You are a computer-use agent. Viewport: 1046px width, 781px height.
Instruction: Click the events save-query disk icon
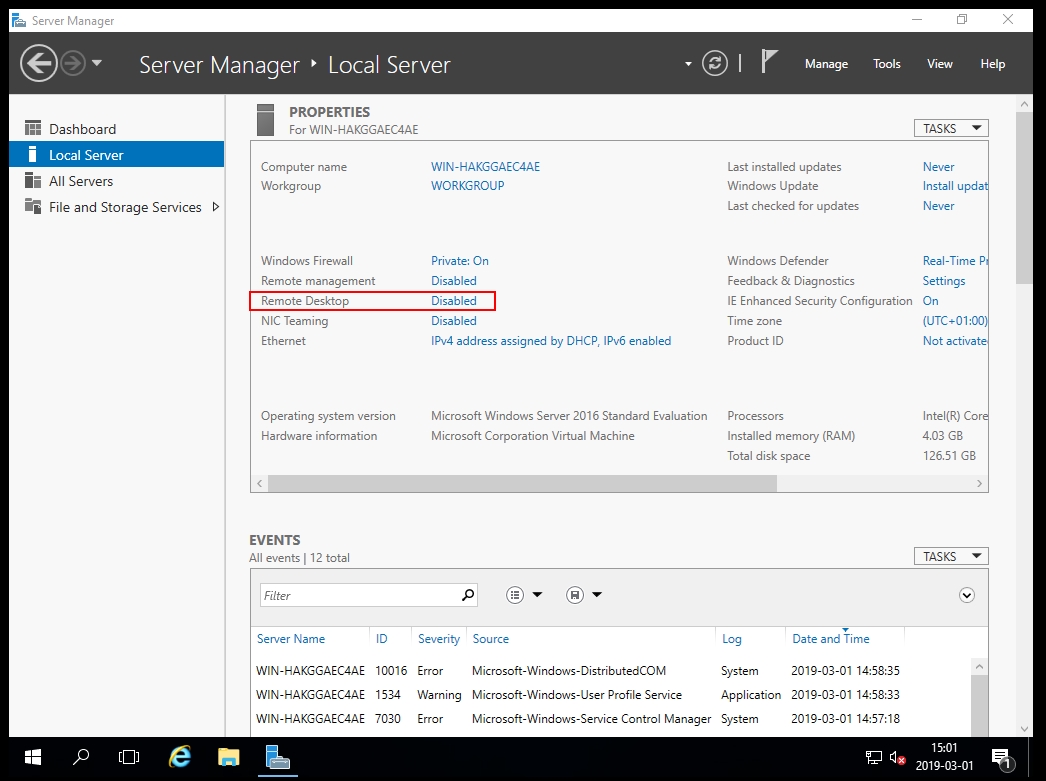click(574, 595)
